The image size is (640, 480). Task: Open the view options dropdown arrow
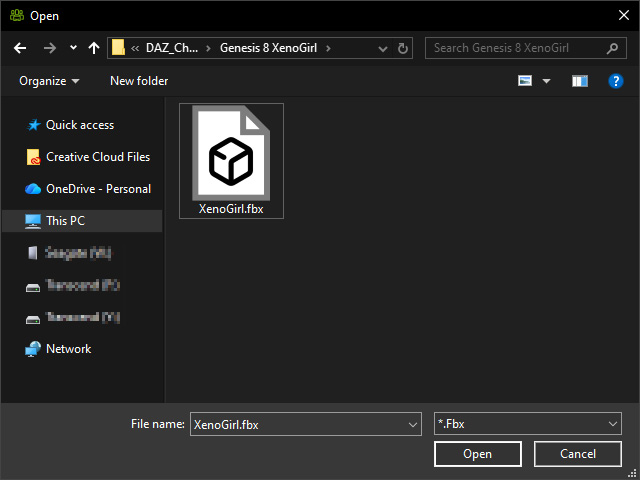click(546, 81)
